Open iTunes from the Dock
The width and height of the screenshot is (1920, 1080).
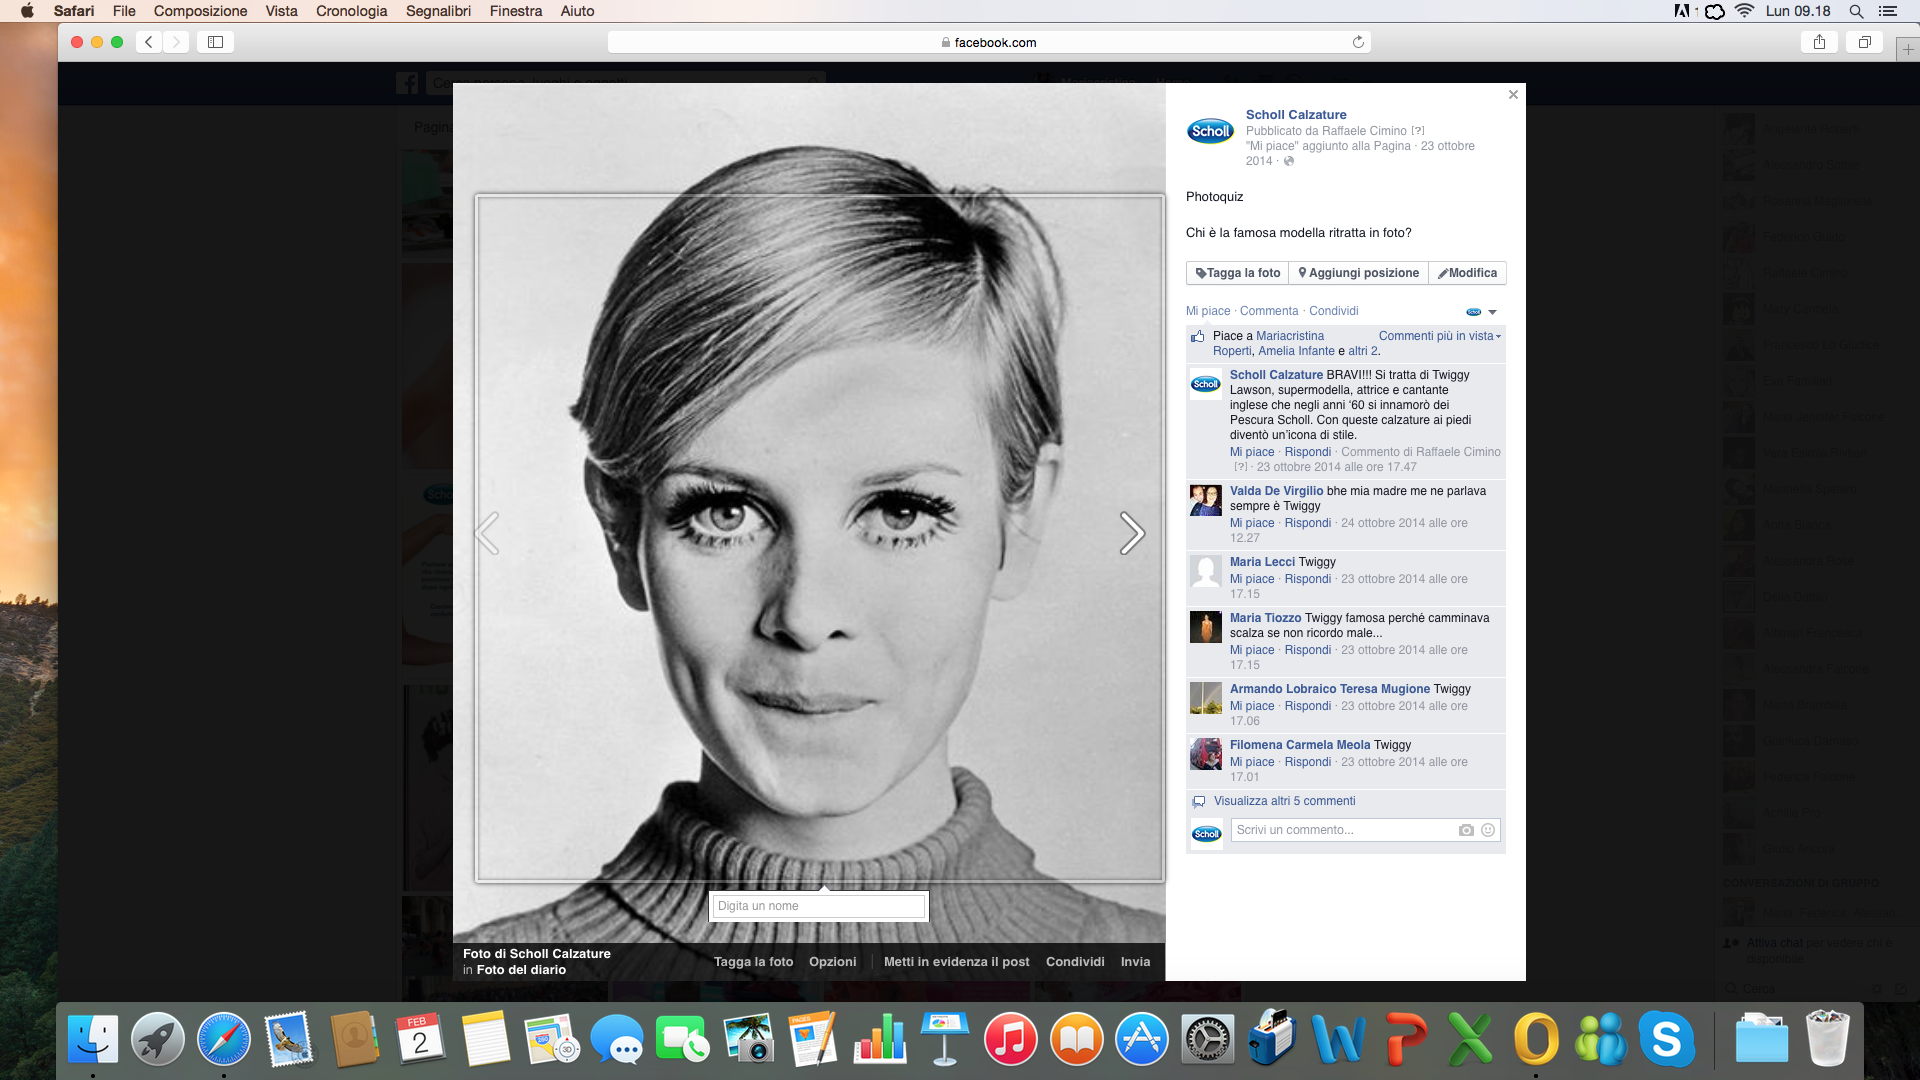tap(1010, 1039)
